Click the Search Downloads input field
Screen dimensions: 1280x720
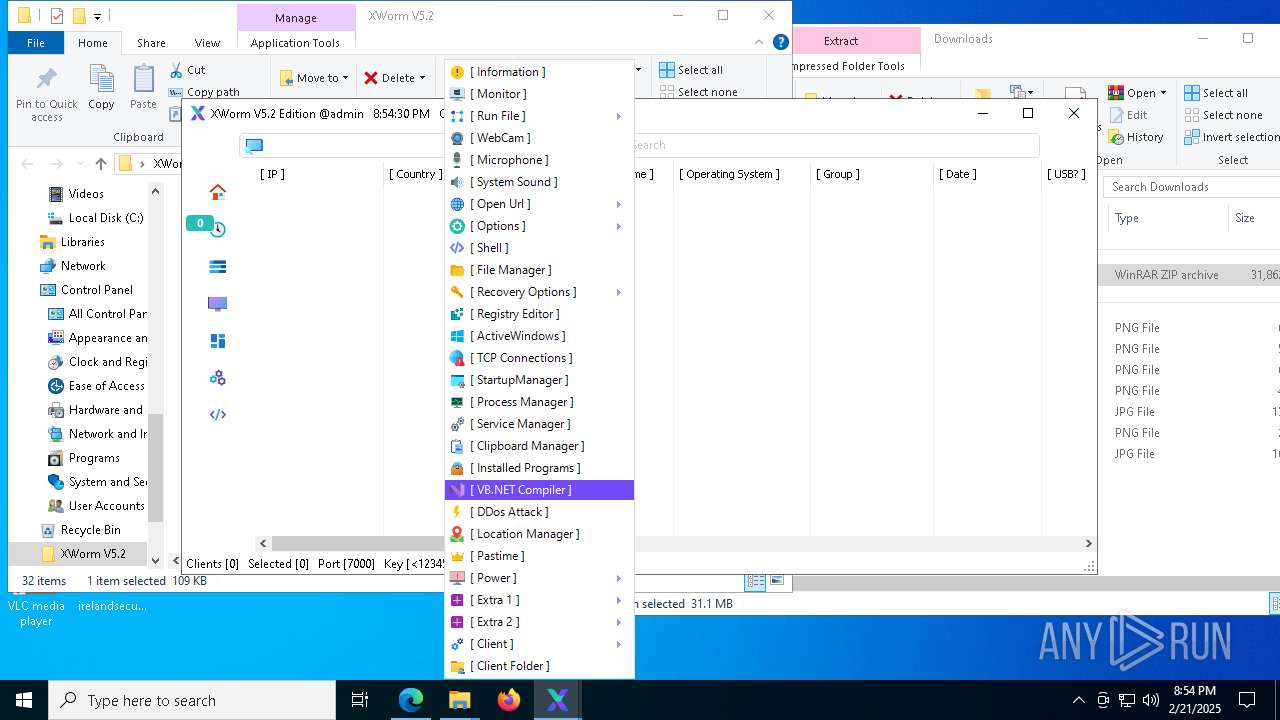point(1192,187)
